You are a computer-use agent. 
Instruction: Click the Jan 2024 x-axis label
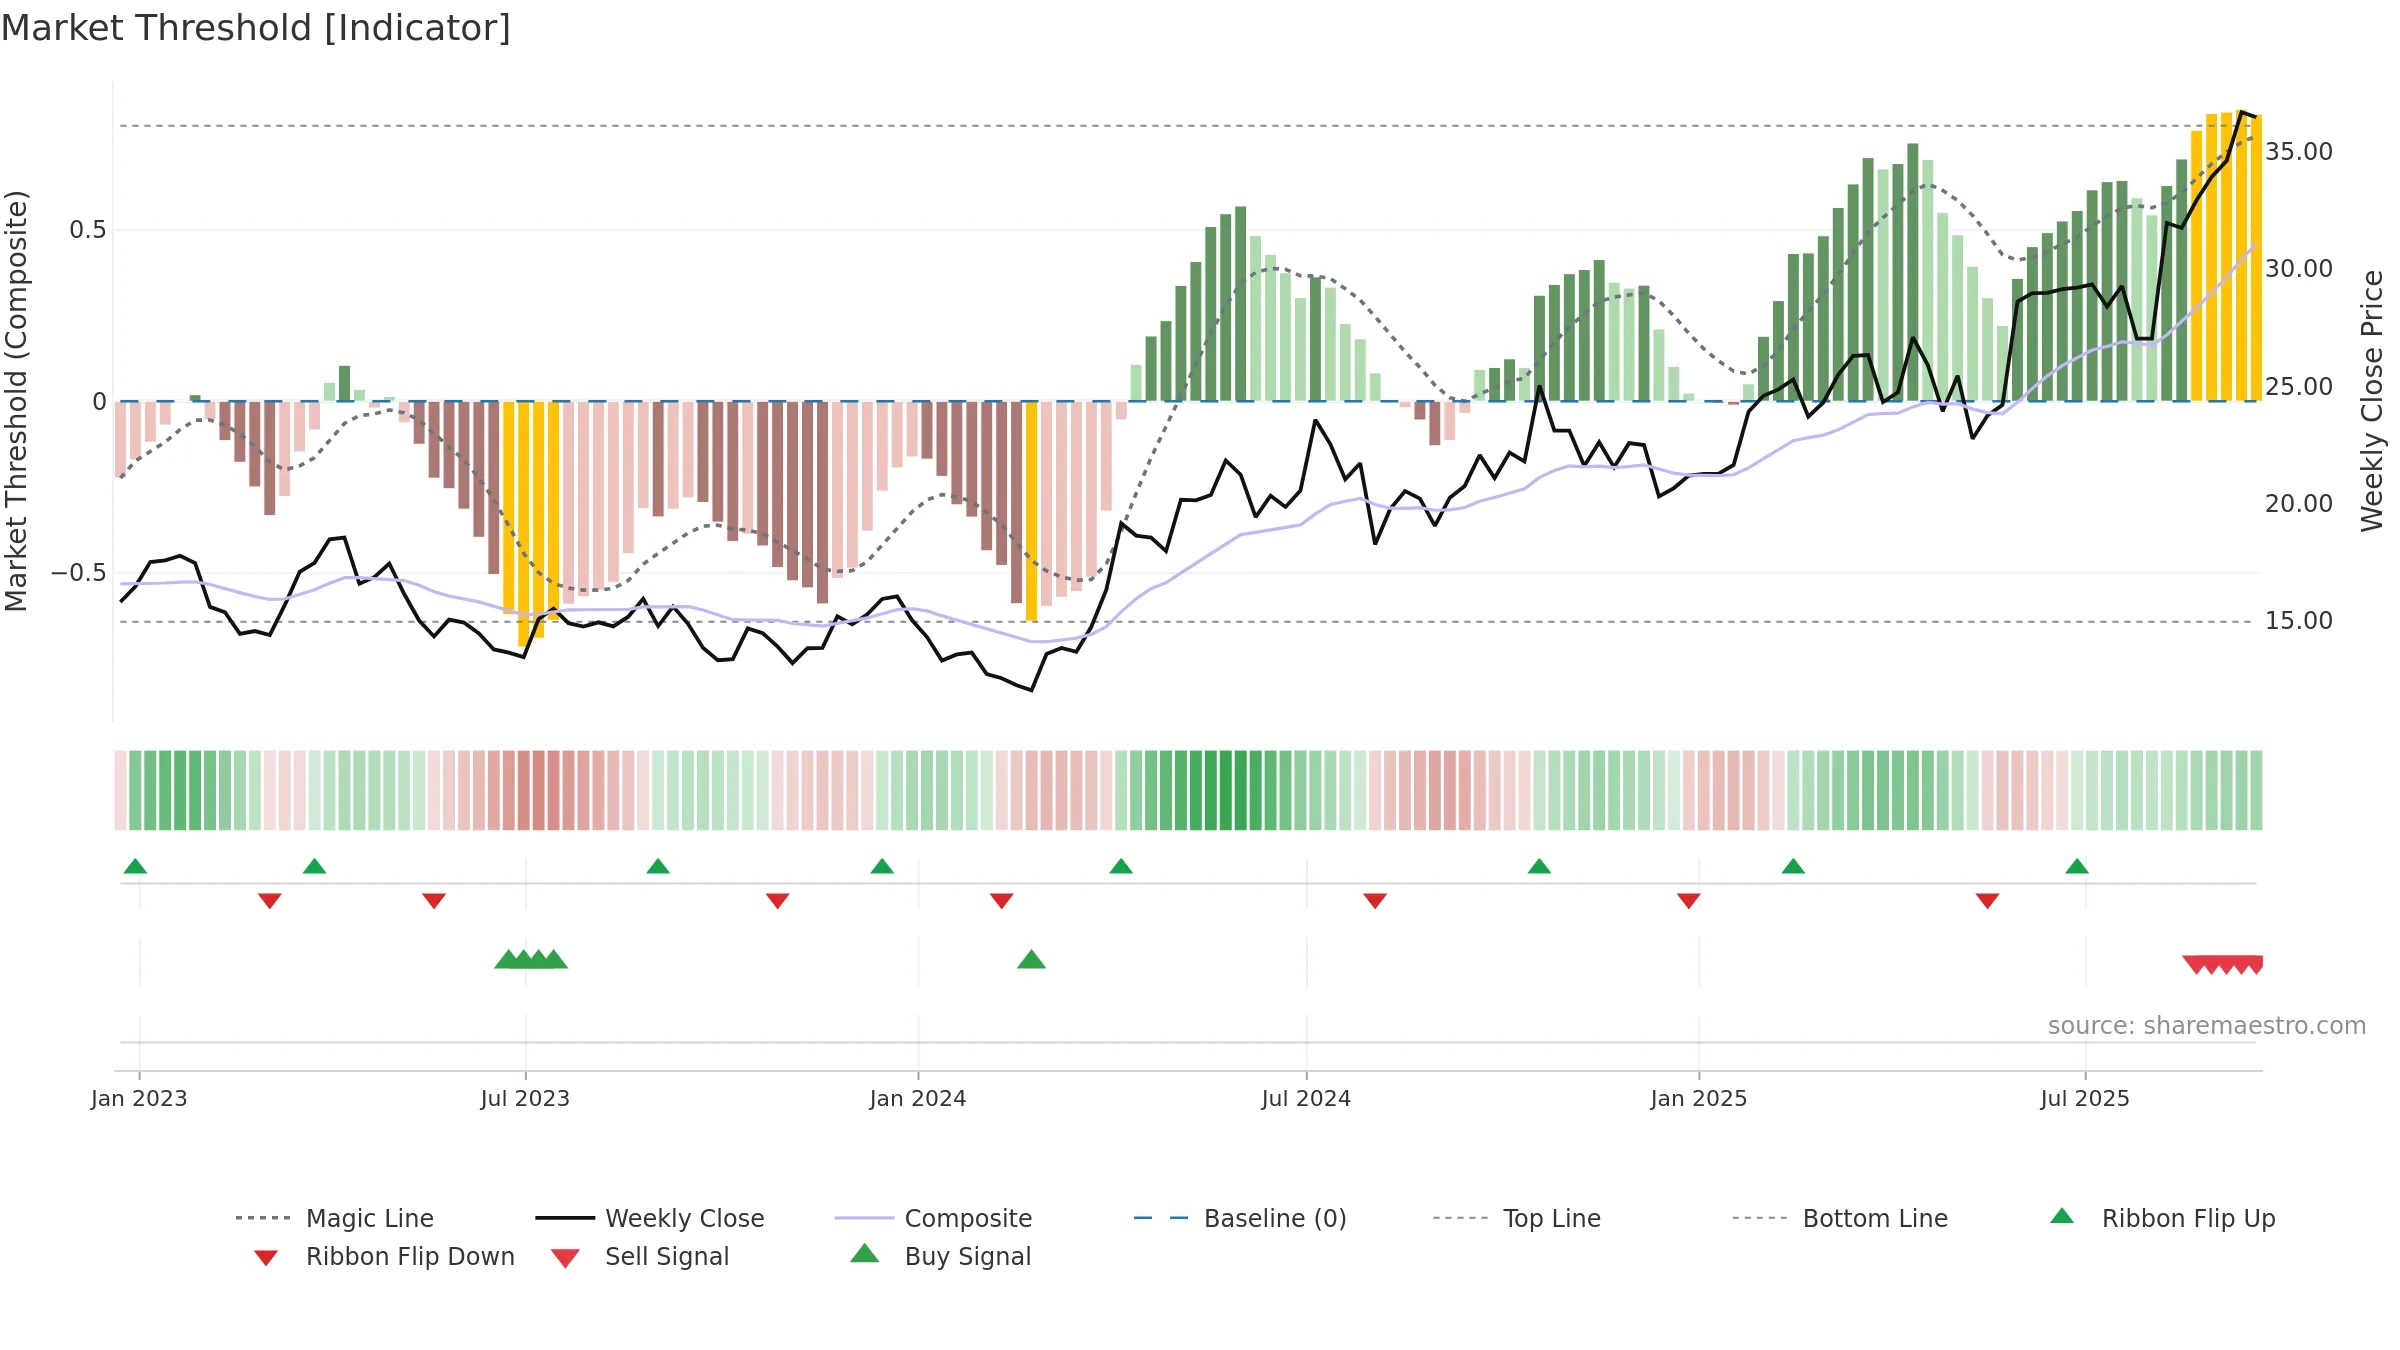coord(918,1098)
